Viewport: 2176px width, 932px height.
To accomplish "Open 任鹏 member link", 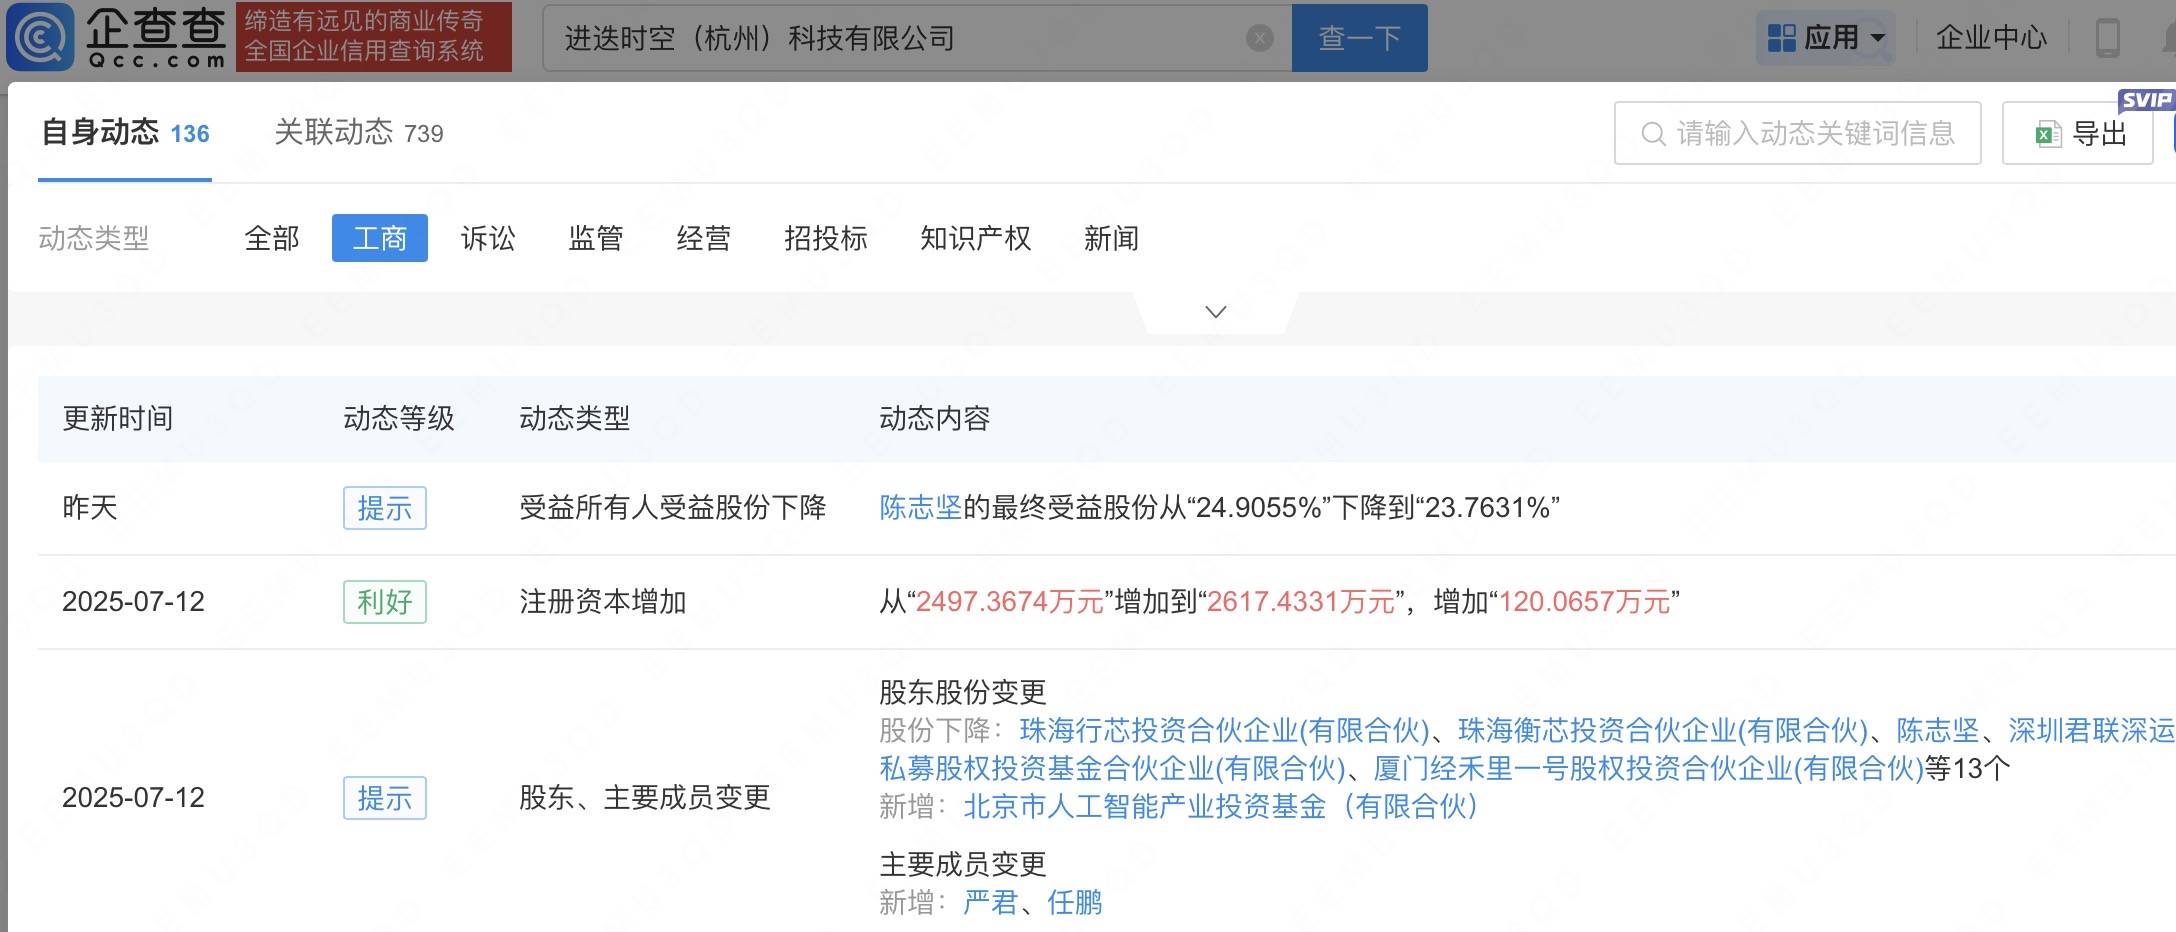I will [1075, 903].
